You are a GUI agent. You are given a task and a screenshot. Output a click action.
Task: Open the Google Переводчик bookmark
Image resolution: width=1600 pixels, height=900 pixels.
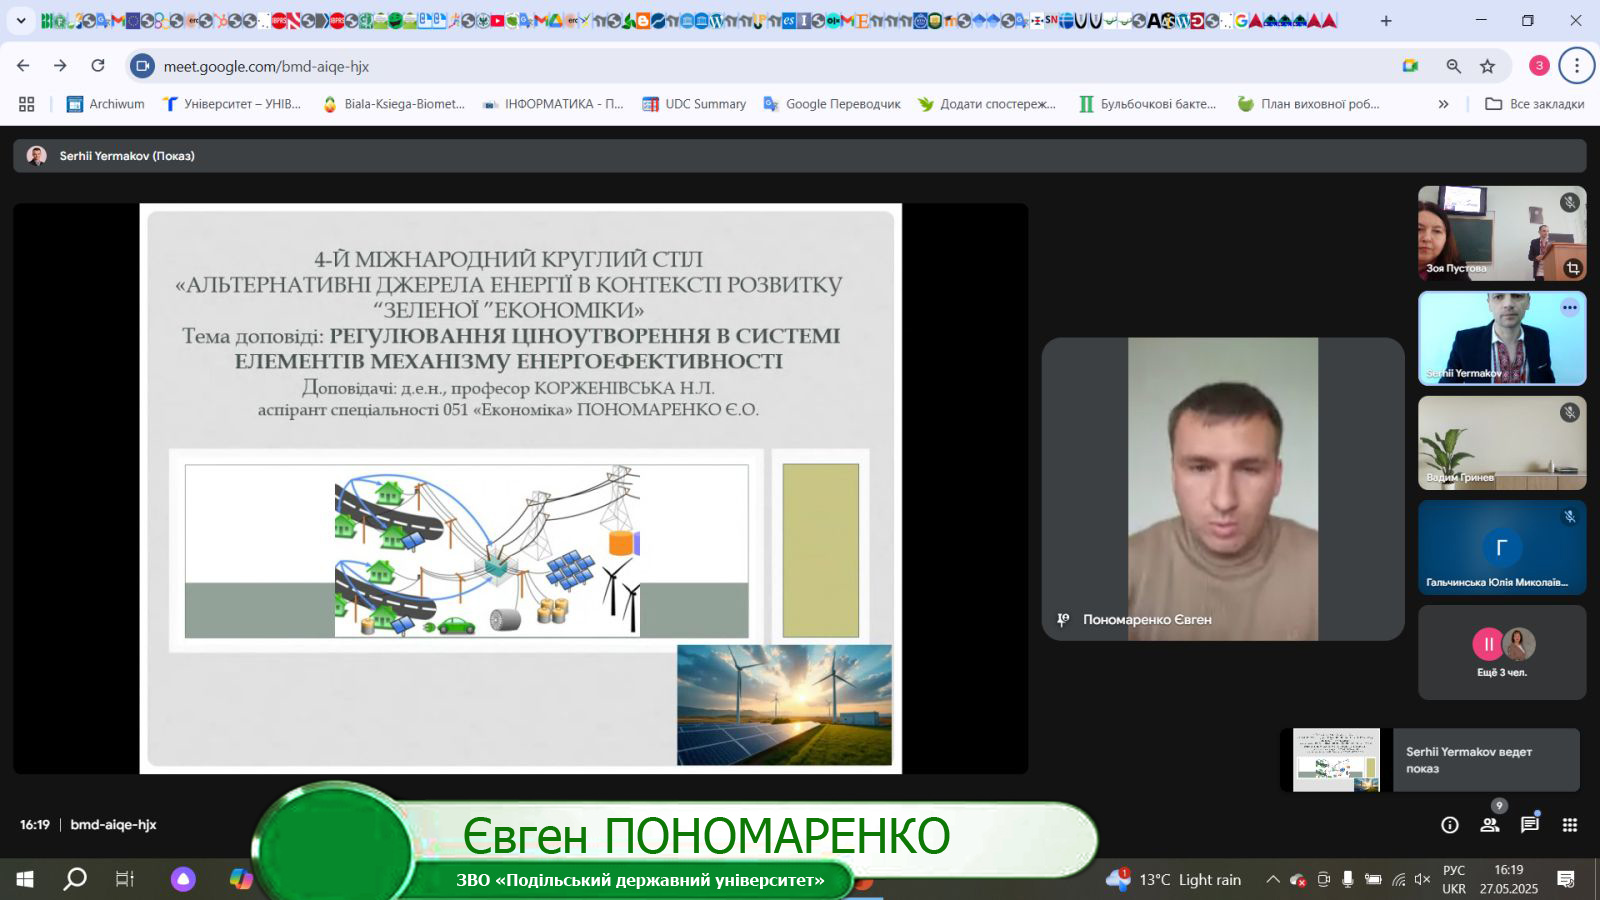coord(831,104)
